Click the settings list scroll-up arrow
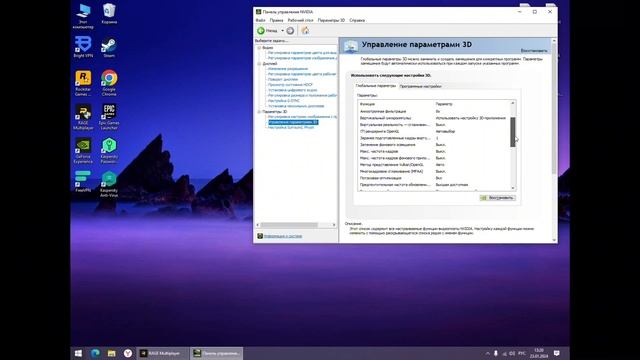 (x=513, y=103)
